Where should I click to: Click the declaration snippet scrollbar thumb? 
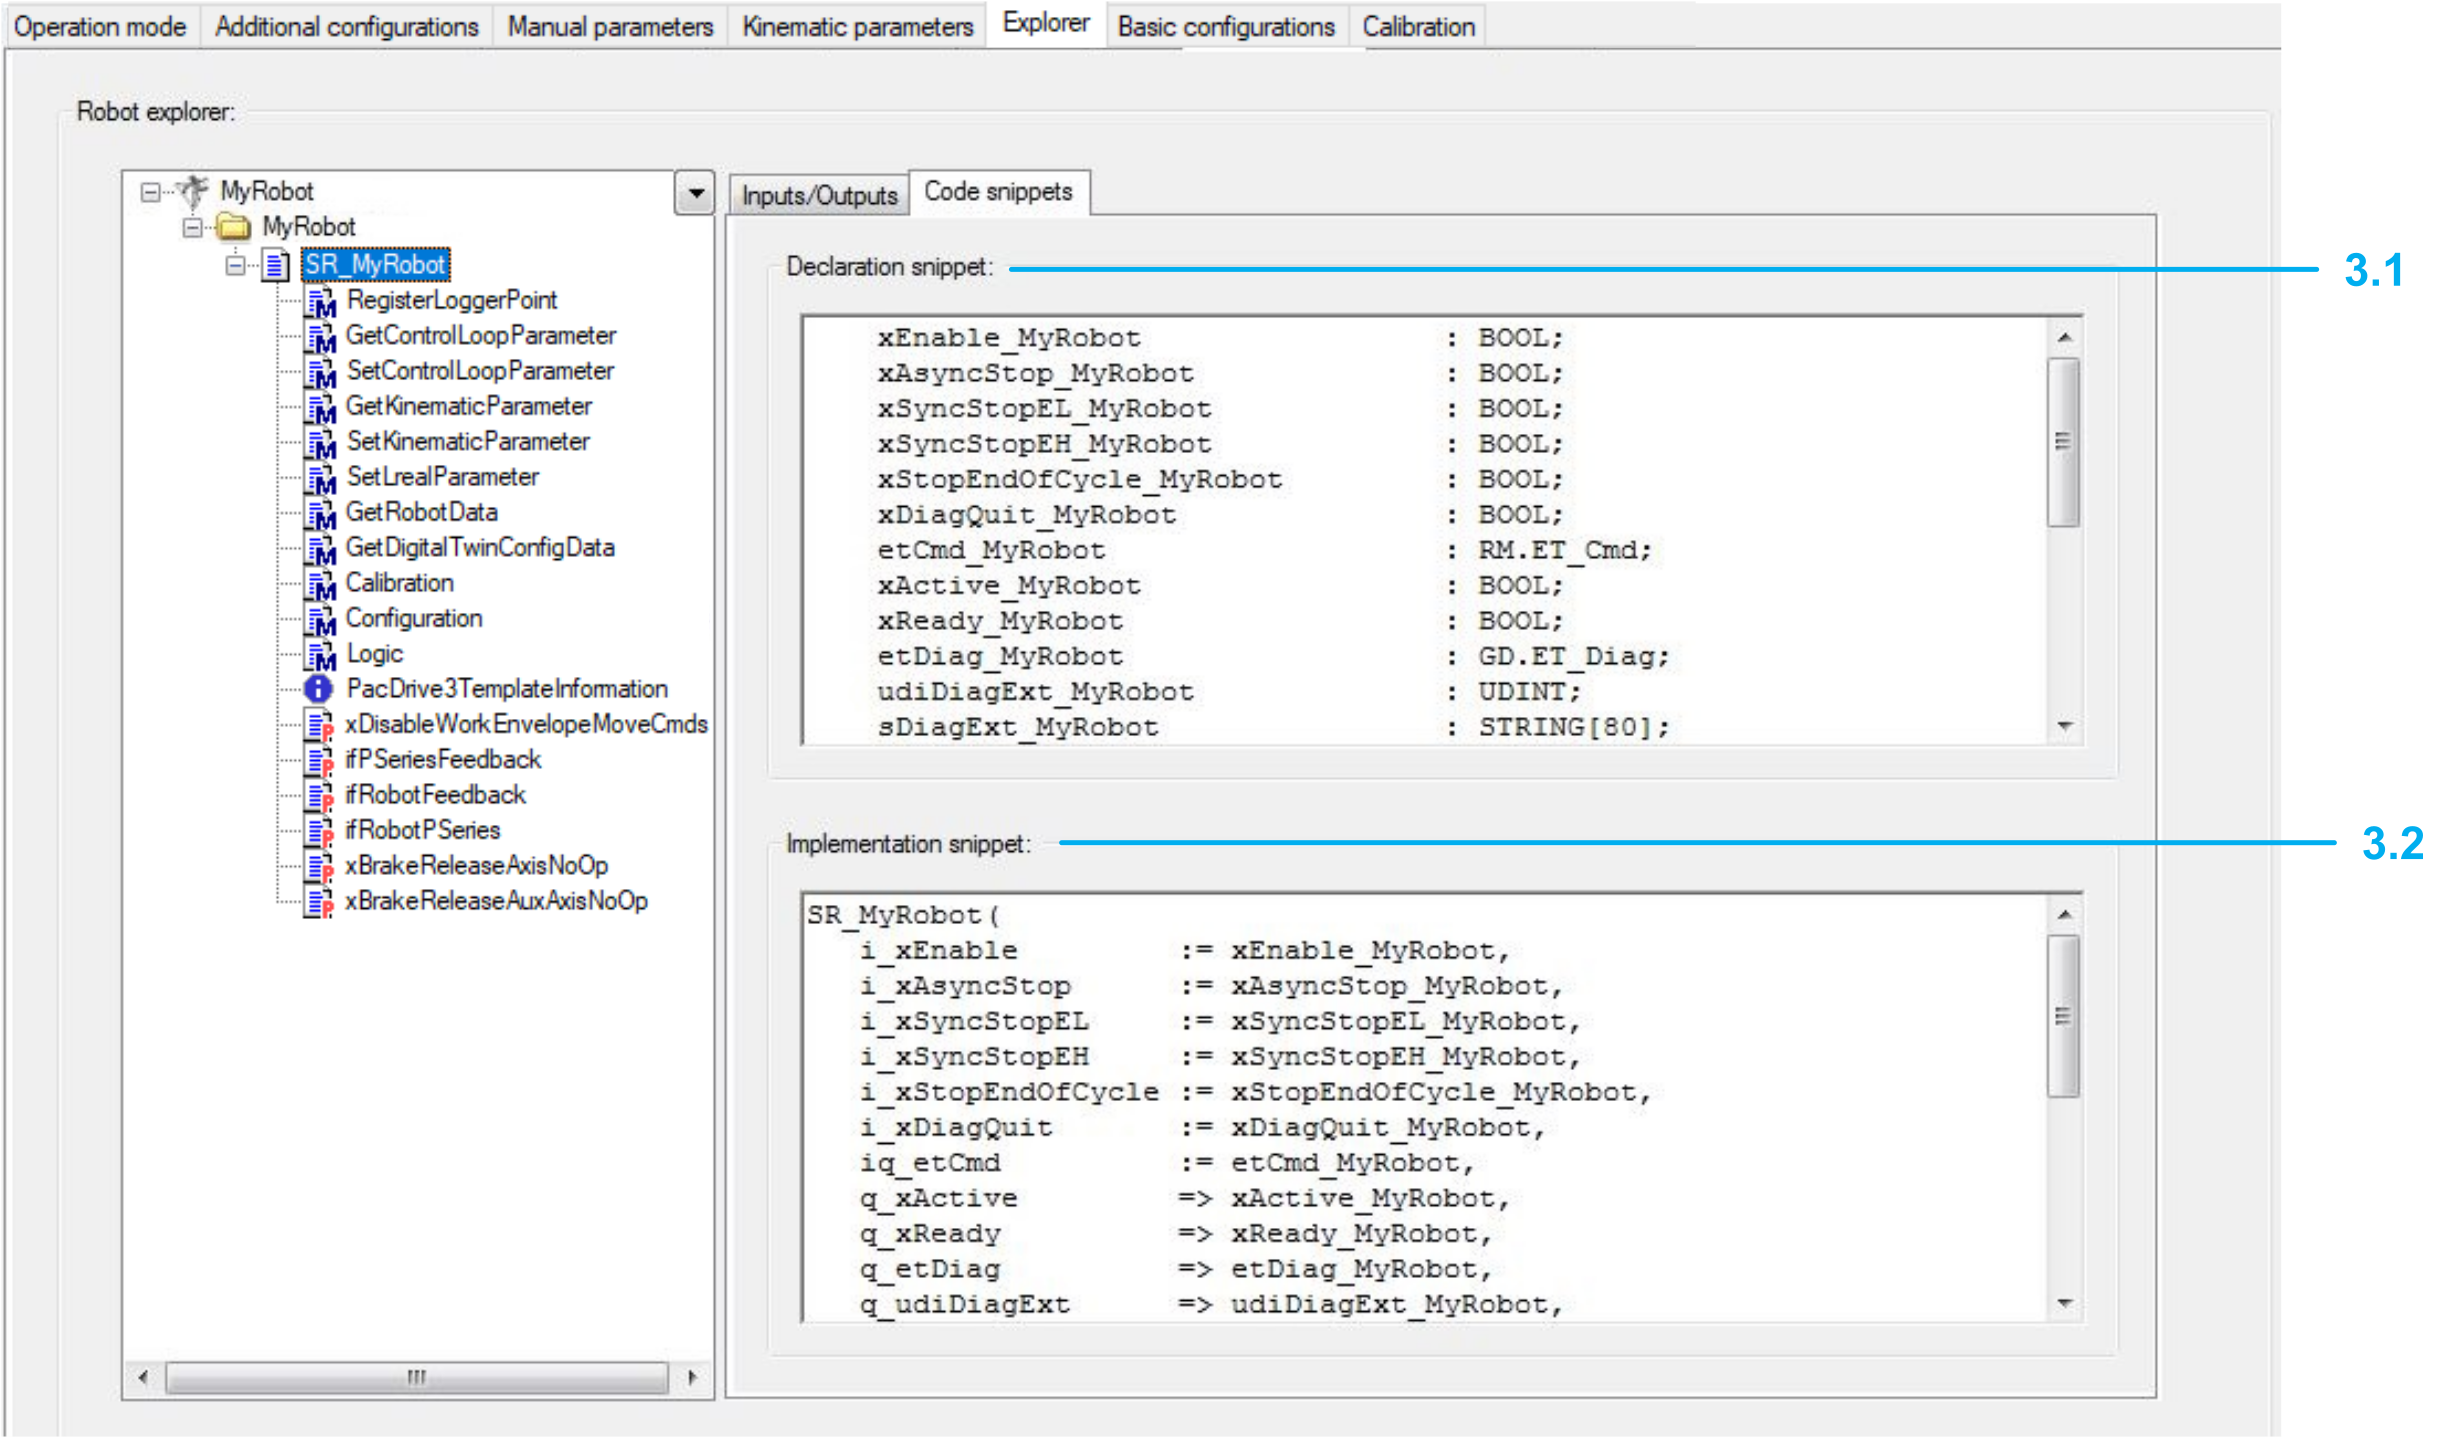tap(2062, 441)
